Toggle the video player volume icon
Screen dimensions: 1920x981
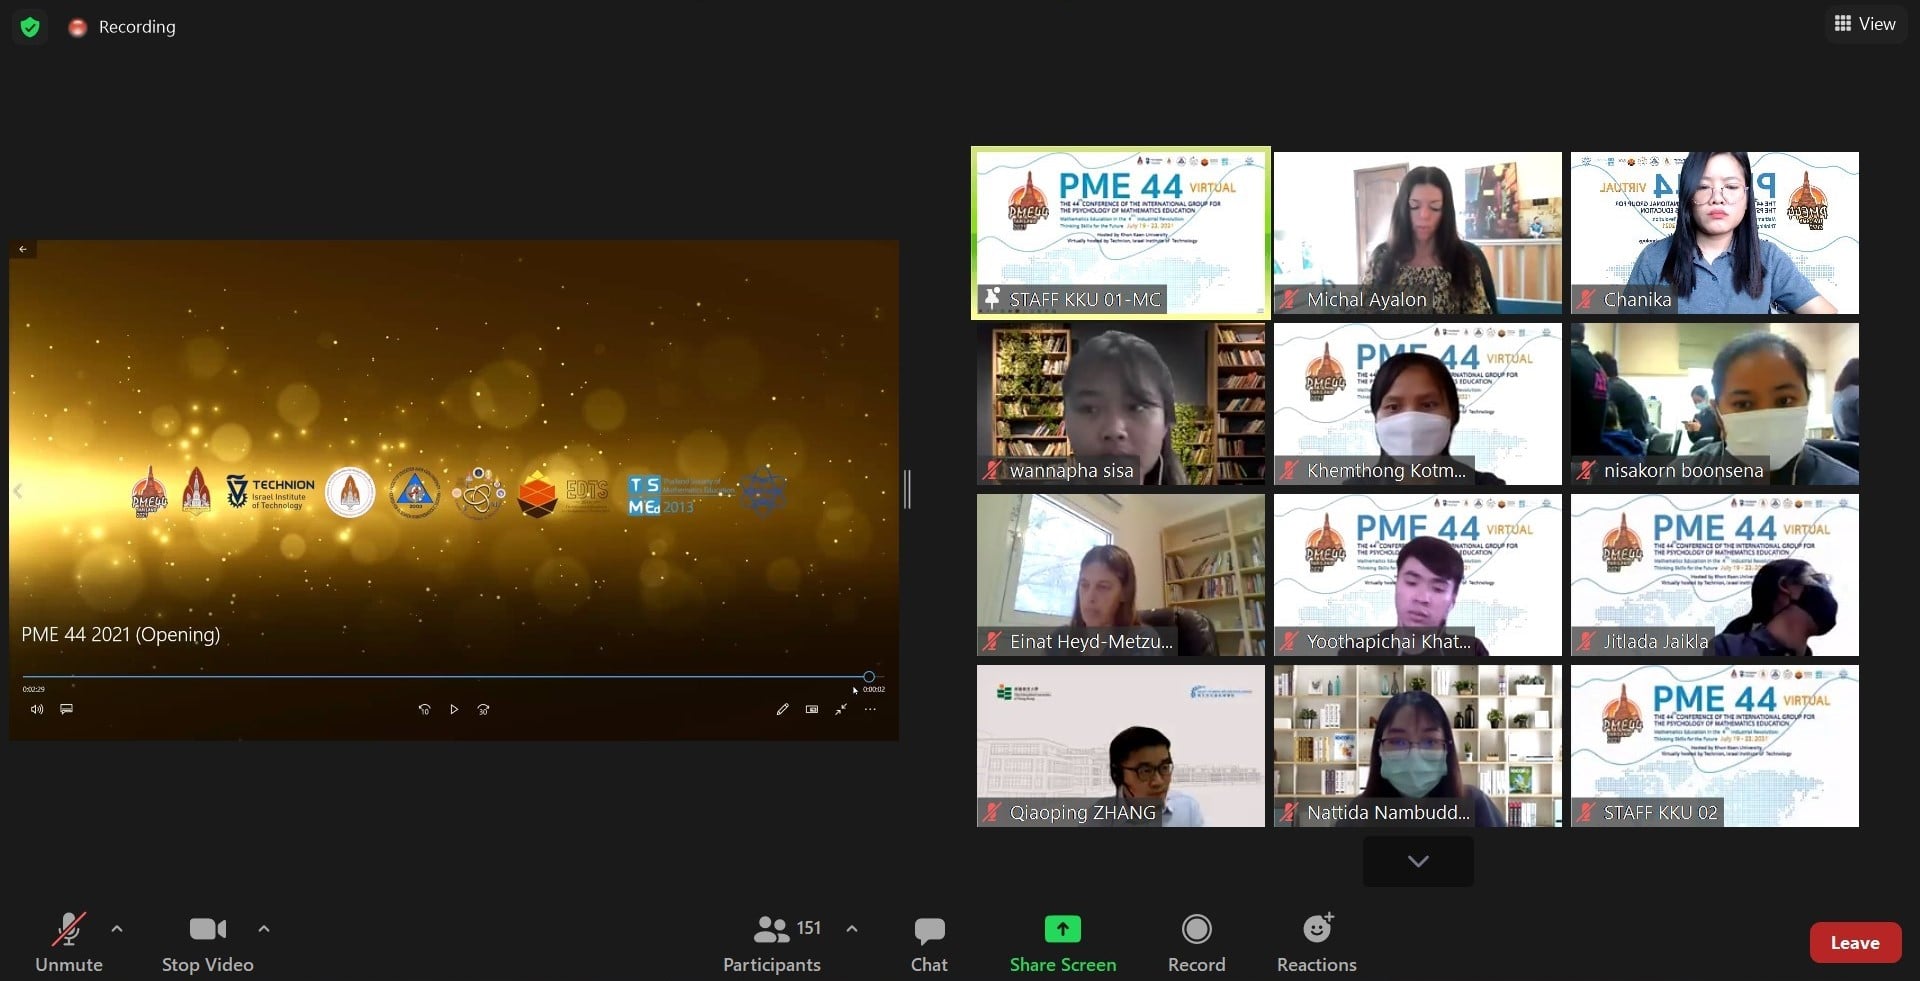37,709
